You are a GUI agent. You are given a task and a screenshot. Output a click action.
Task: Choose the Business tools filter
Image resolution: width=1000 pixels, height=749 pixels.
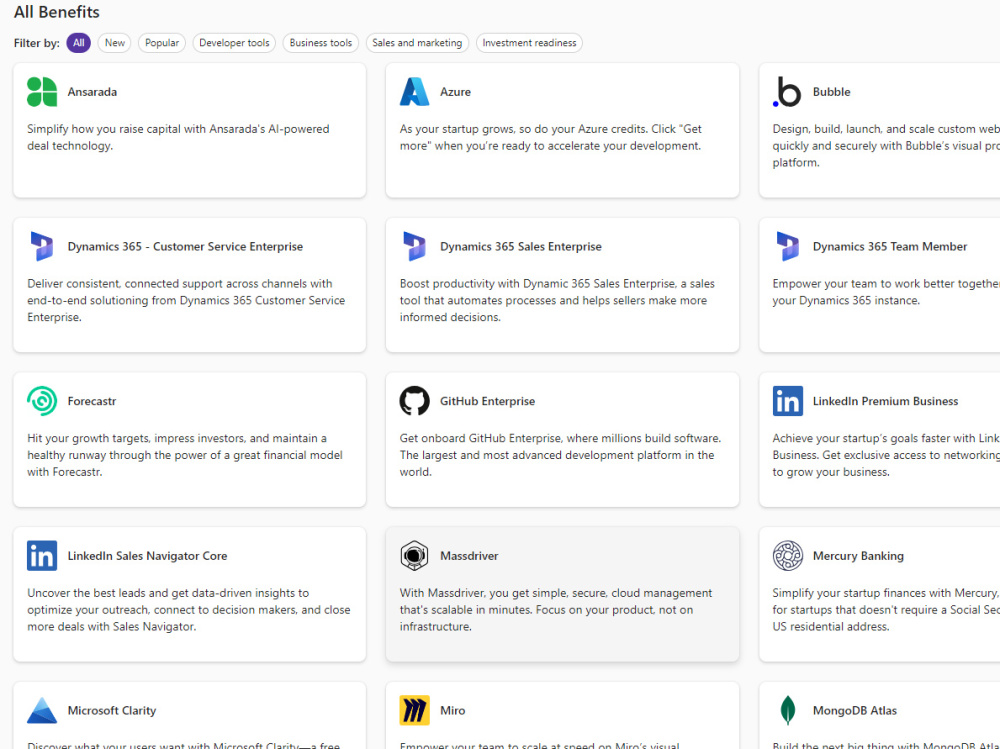321,43
